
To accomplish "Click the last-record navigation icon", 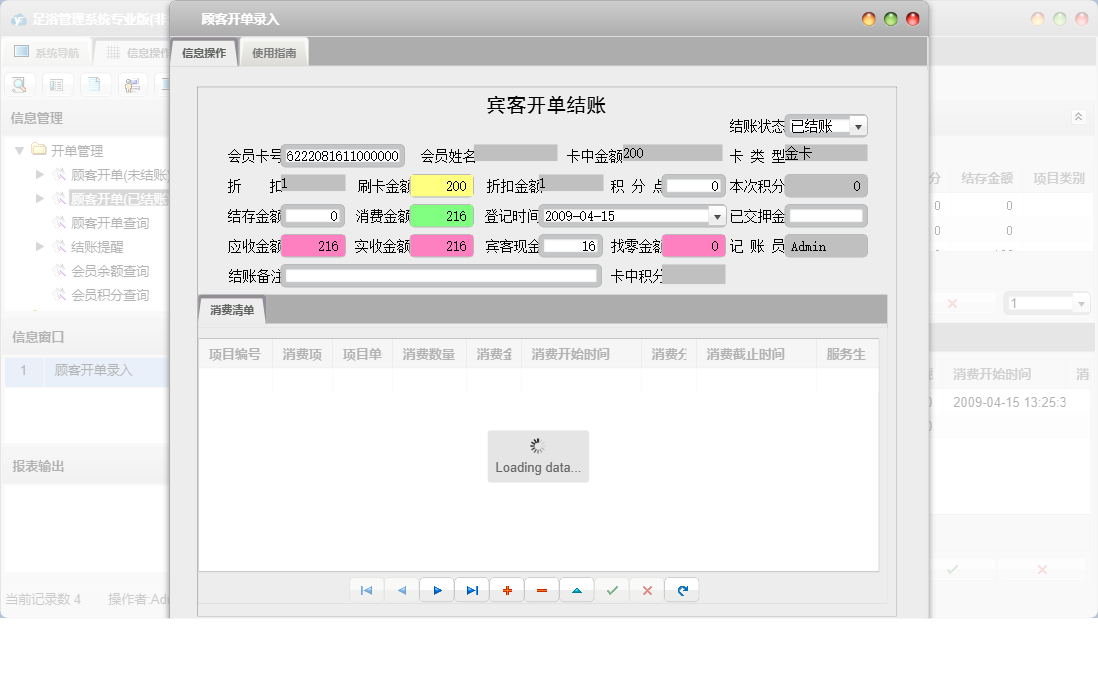I will point(472,590).
